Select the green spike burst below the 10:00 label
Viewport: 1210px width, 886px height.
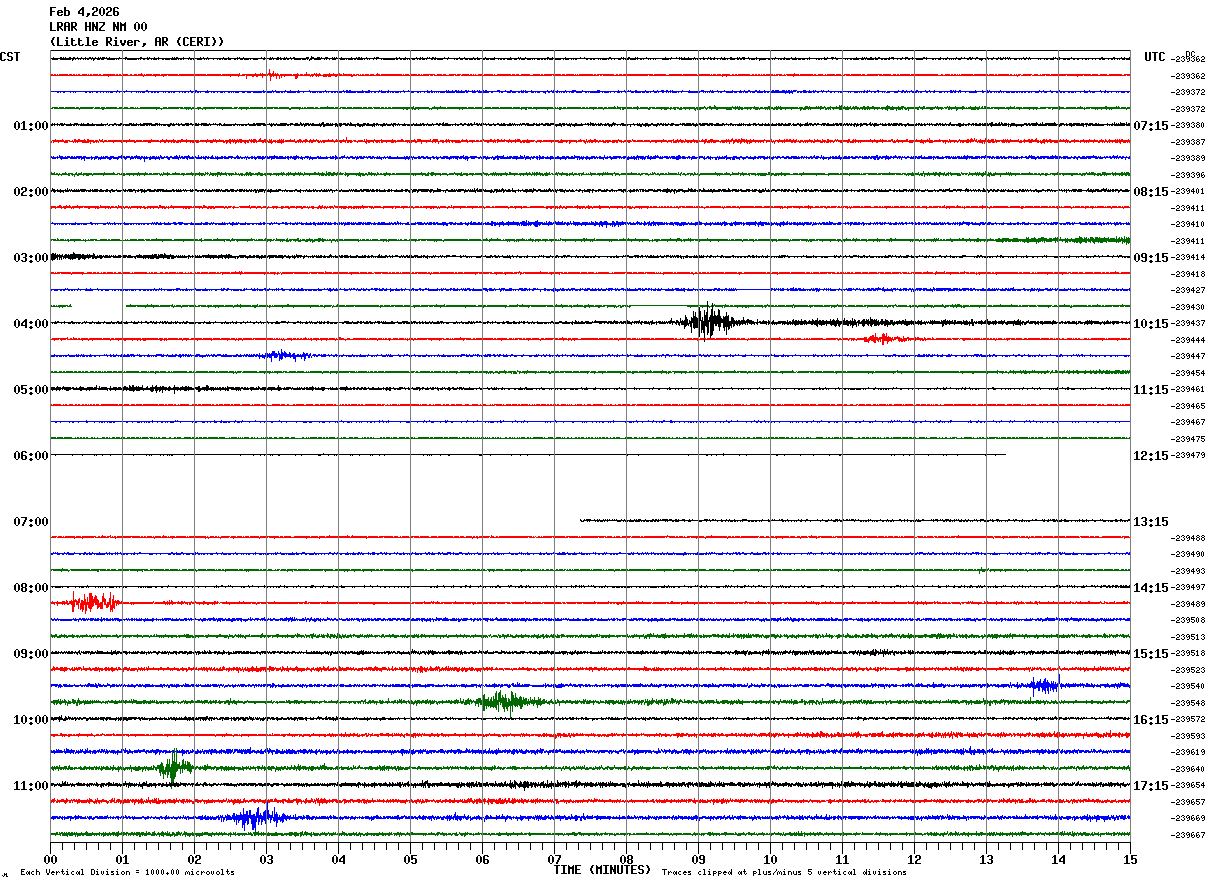point(174,767)
